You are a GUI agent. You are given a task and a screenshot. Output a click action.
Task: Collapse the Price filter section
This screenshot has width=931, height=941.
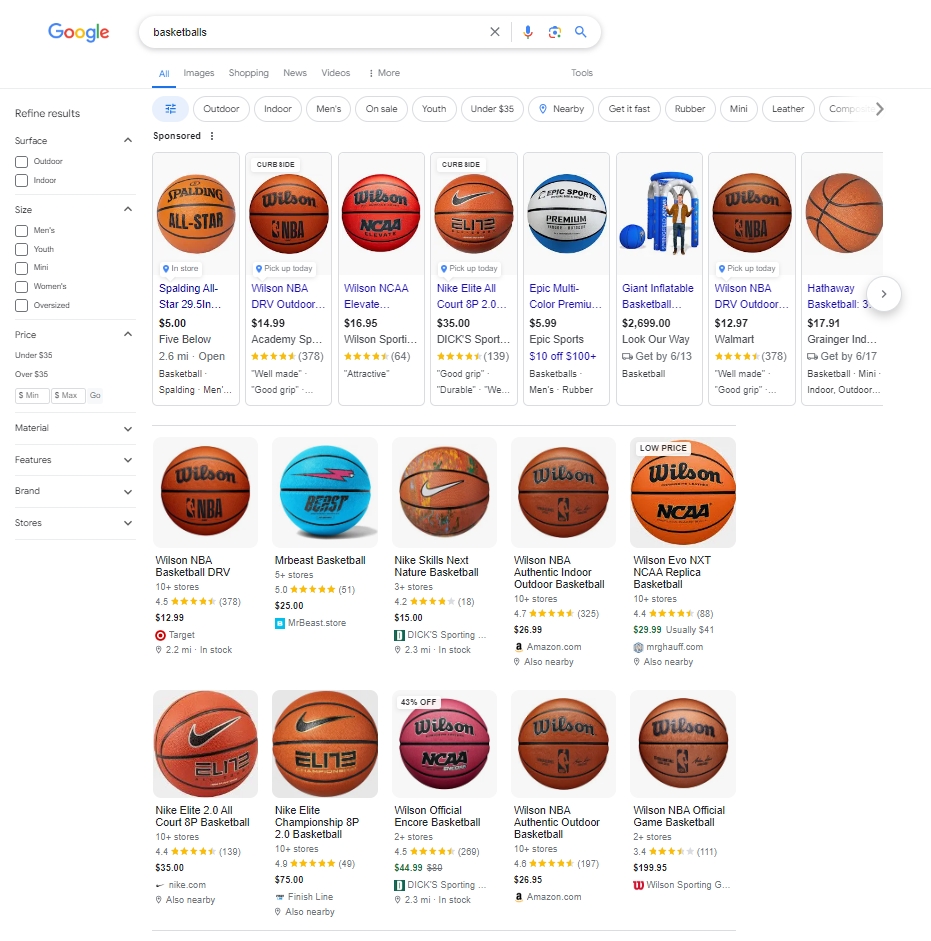click(128, 334)
